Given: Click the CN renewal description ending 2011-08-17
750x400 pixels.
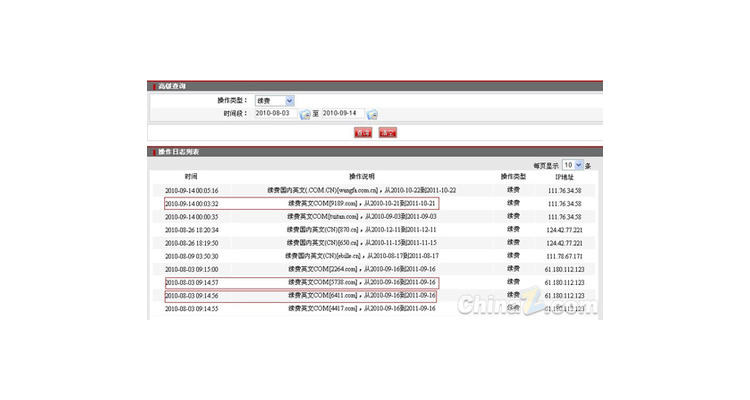Looking at the screenshot, I should [x=362, y=256].
